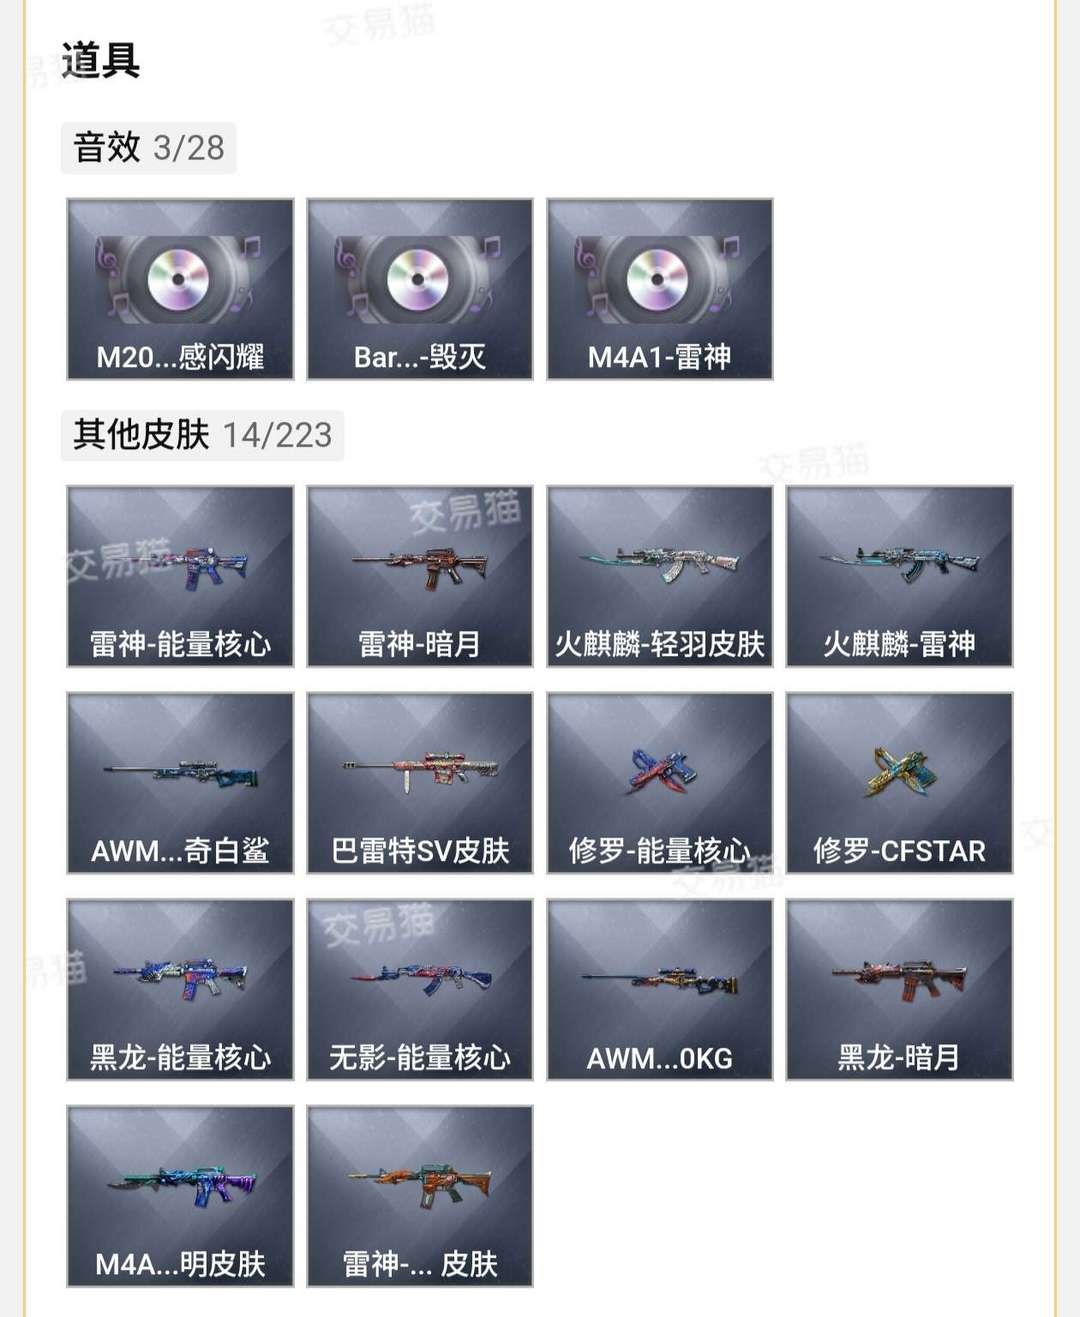Open the M4A1-雷神 sound effect item

pos(660,289)
